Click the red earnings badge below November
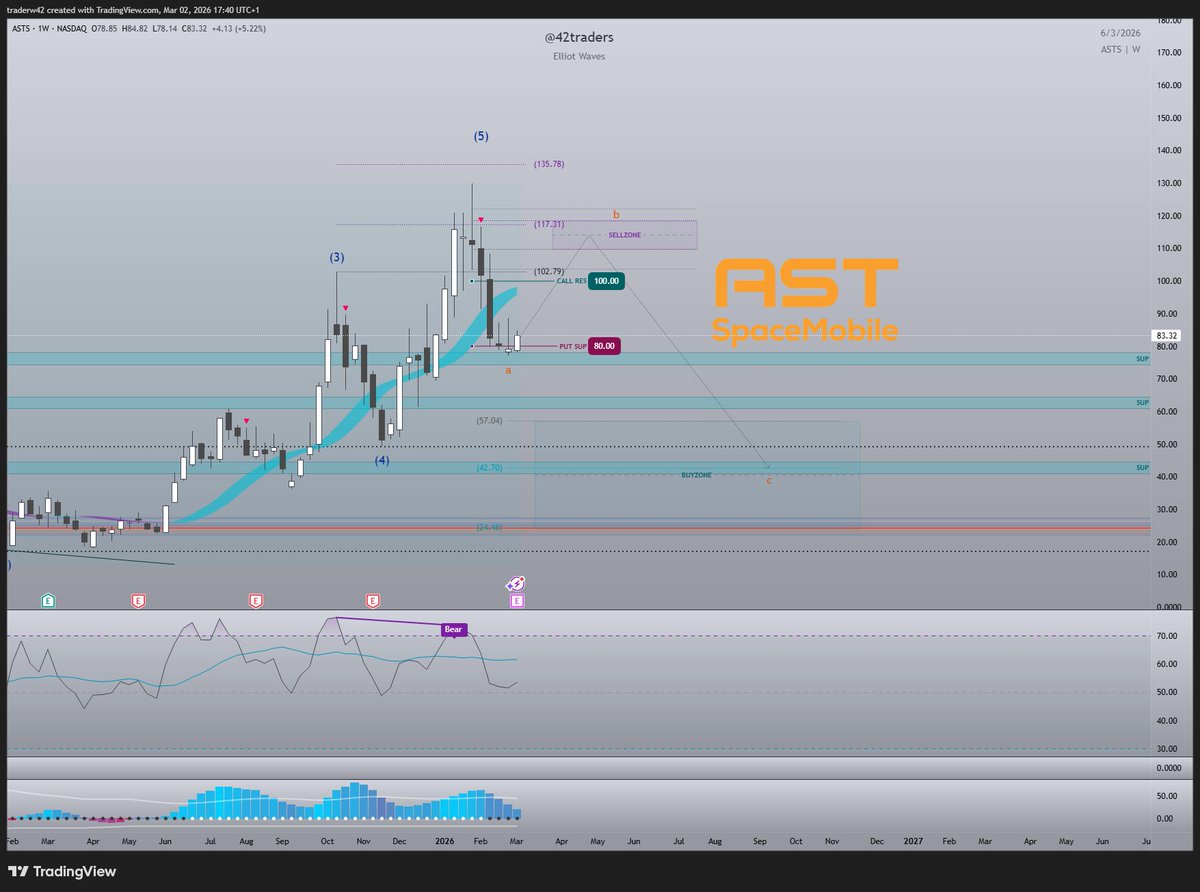 point(372,600)
